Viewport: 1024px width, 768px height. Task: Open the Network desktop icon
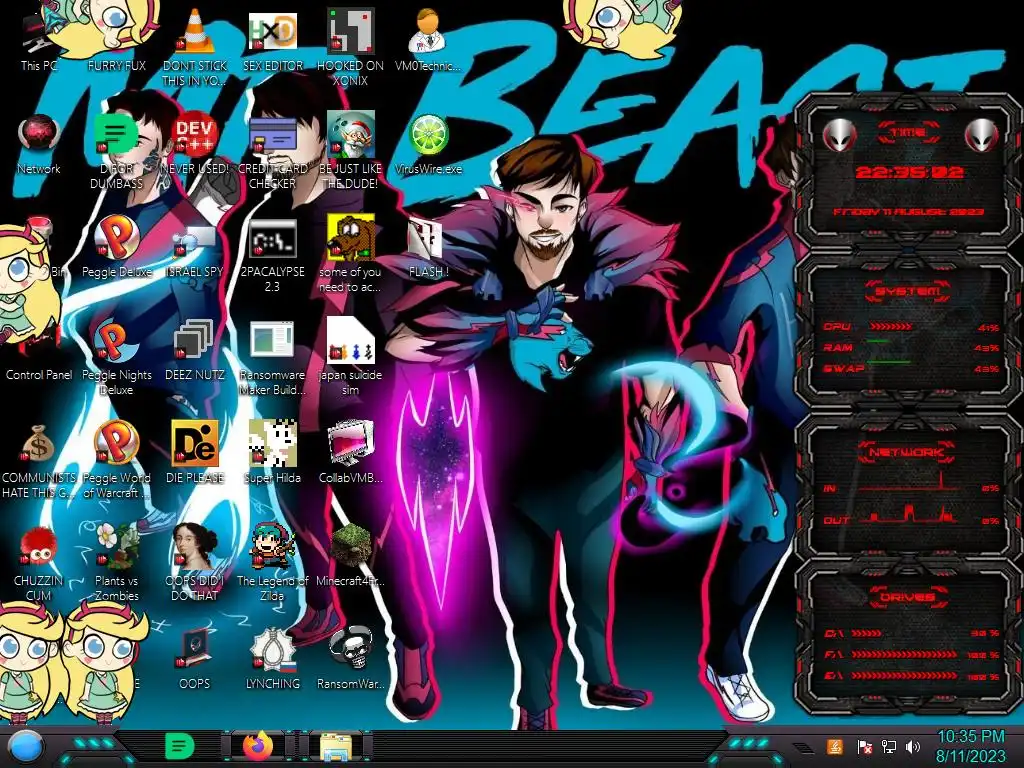click(39, 144)
